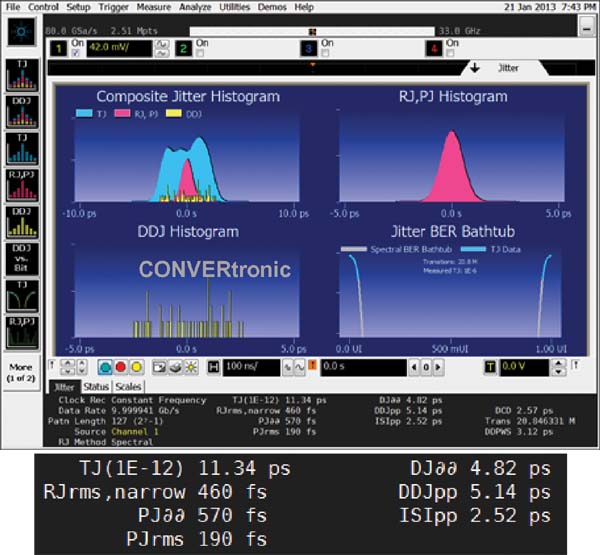This screenshot has height=555, width=600.
Task: Click the More (1 of 2) button
Action: [21, 372]
